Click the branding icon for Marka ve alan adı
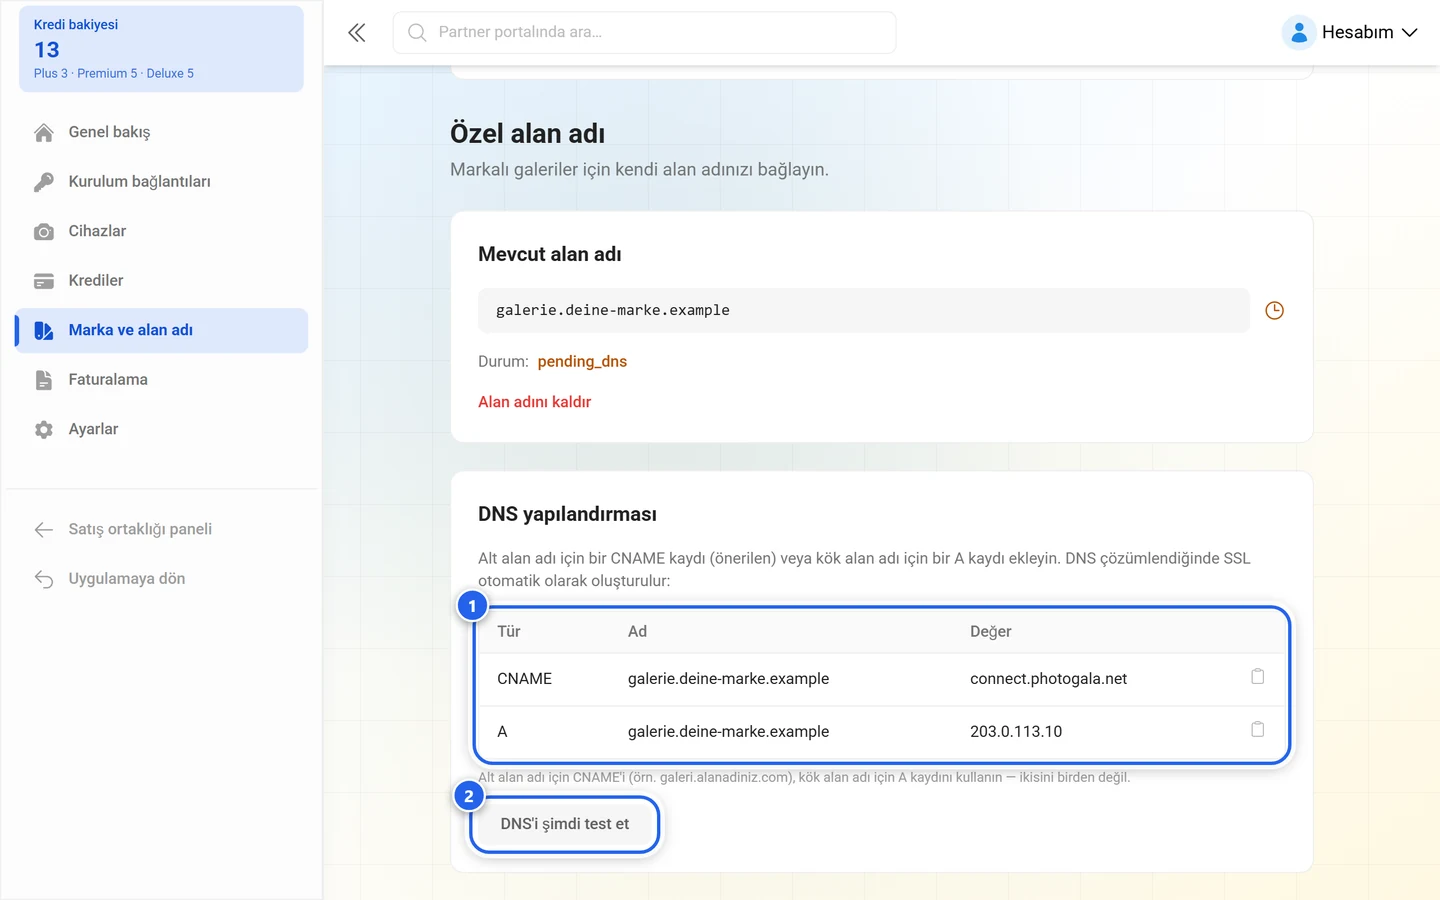This screenshot has width=1440, height=900. [44, 331]
